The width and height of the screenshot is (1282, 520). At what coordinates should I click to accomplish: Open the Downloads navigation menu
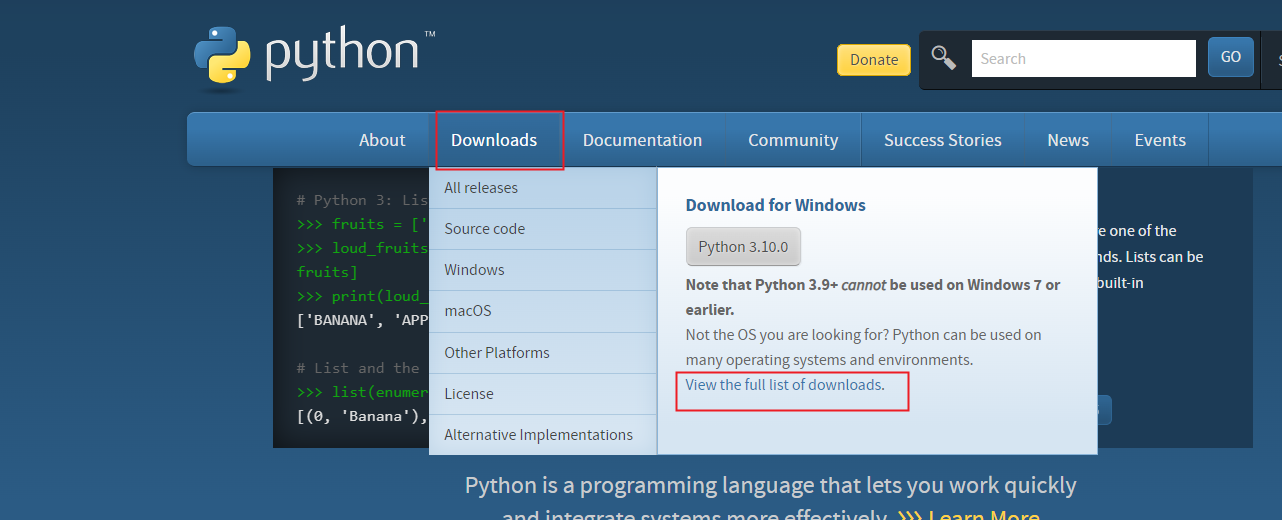494,140
